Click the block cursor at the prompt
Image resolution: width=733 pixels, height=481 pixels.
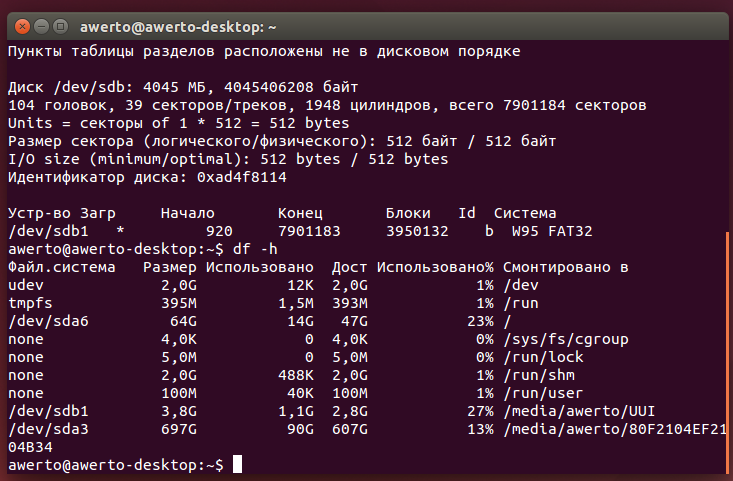click(237, 464)
